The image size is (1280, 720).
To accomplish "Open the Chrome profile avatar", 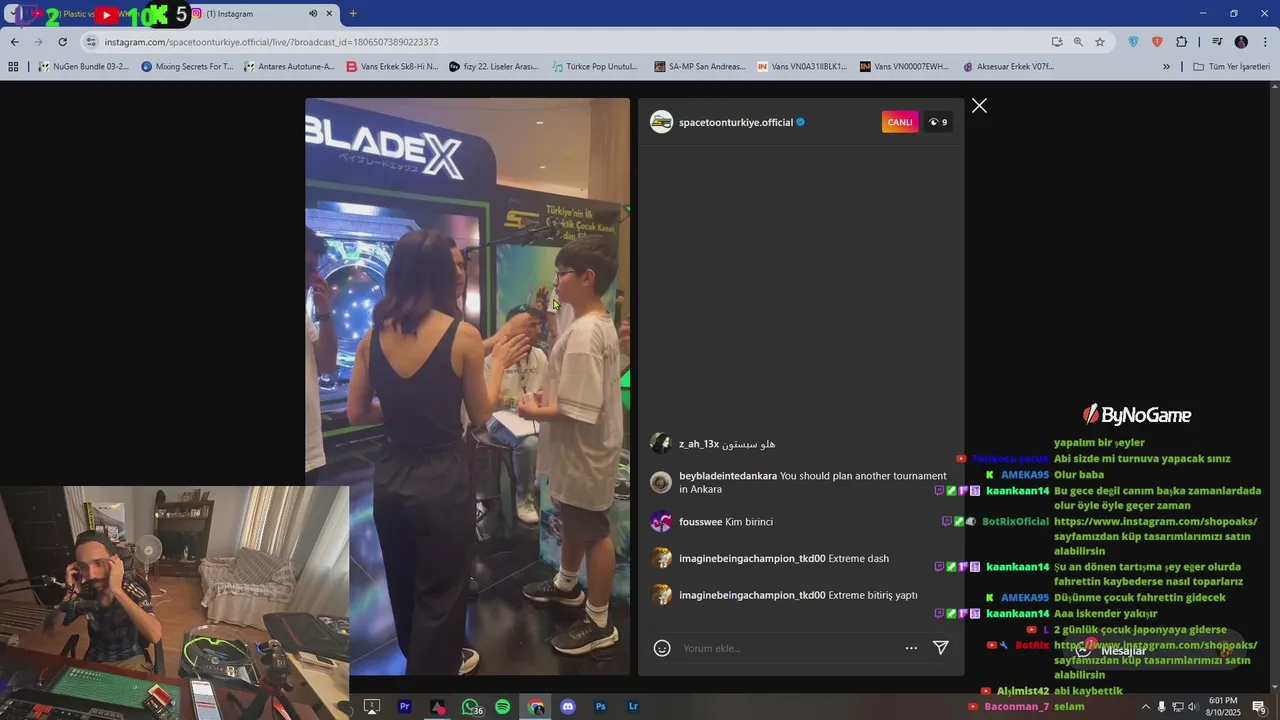I will click(1241, 42).
